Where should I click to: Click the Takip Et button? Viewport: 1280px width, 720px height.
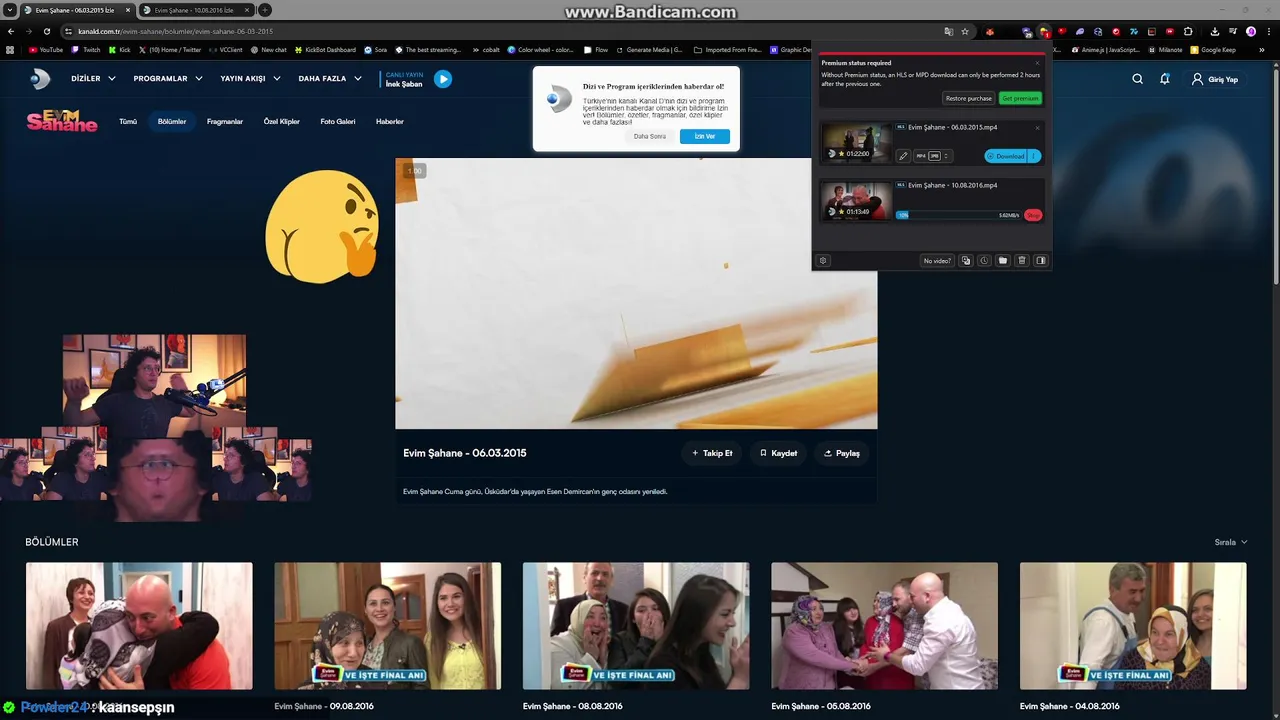(x=712, y=453)
